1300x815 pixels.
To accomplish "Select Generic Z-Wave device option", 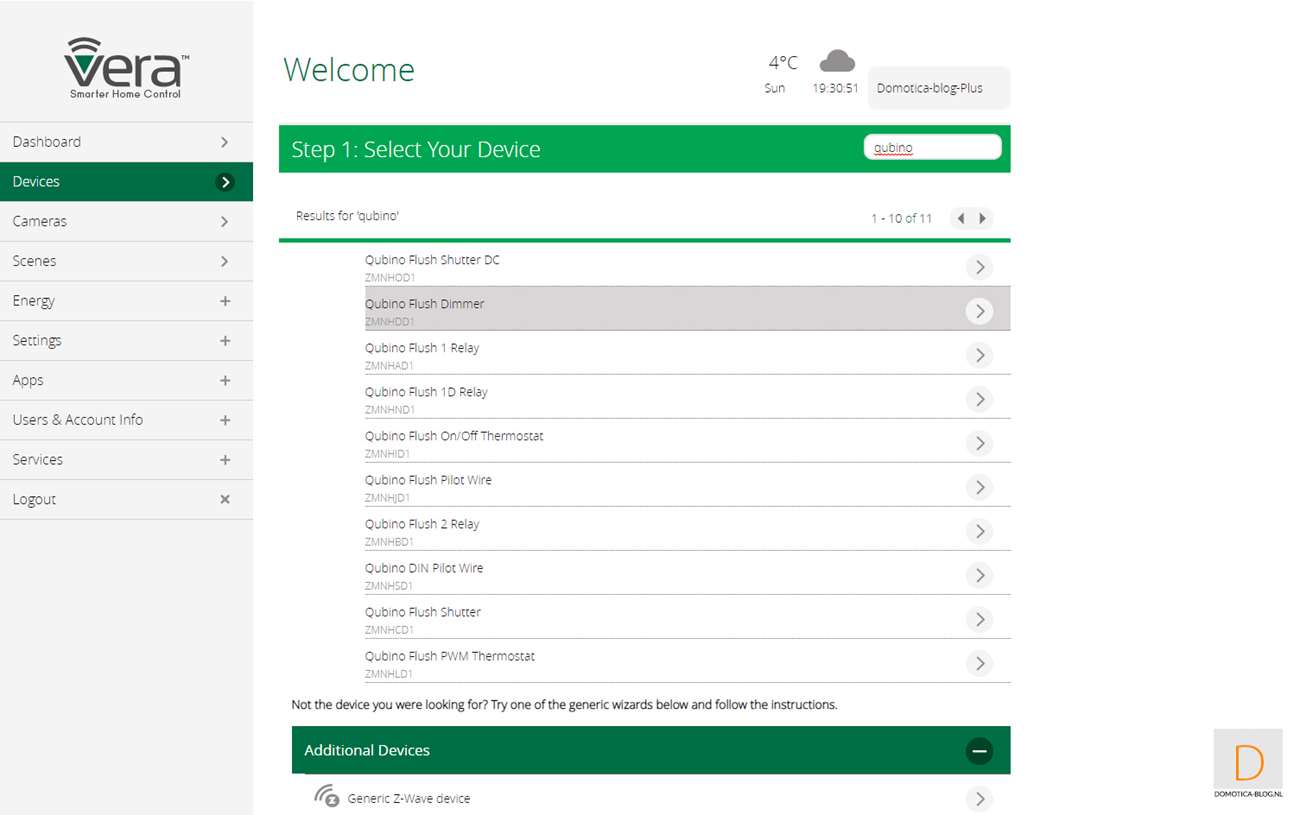I will [651, 798].
